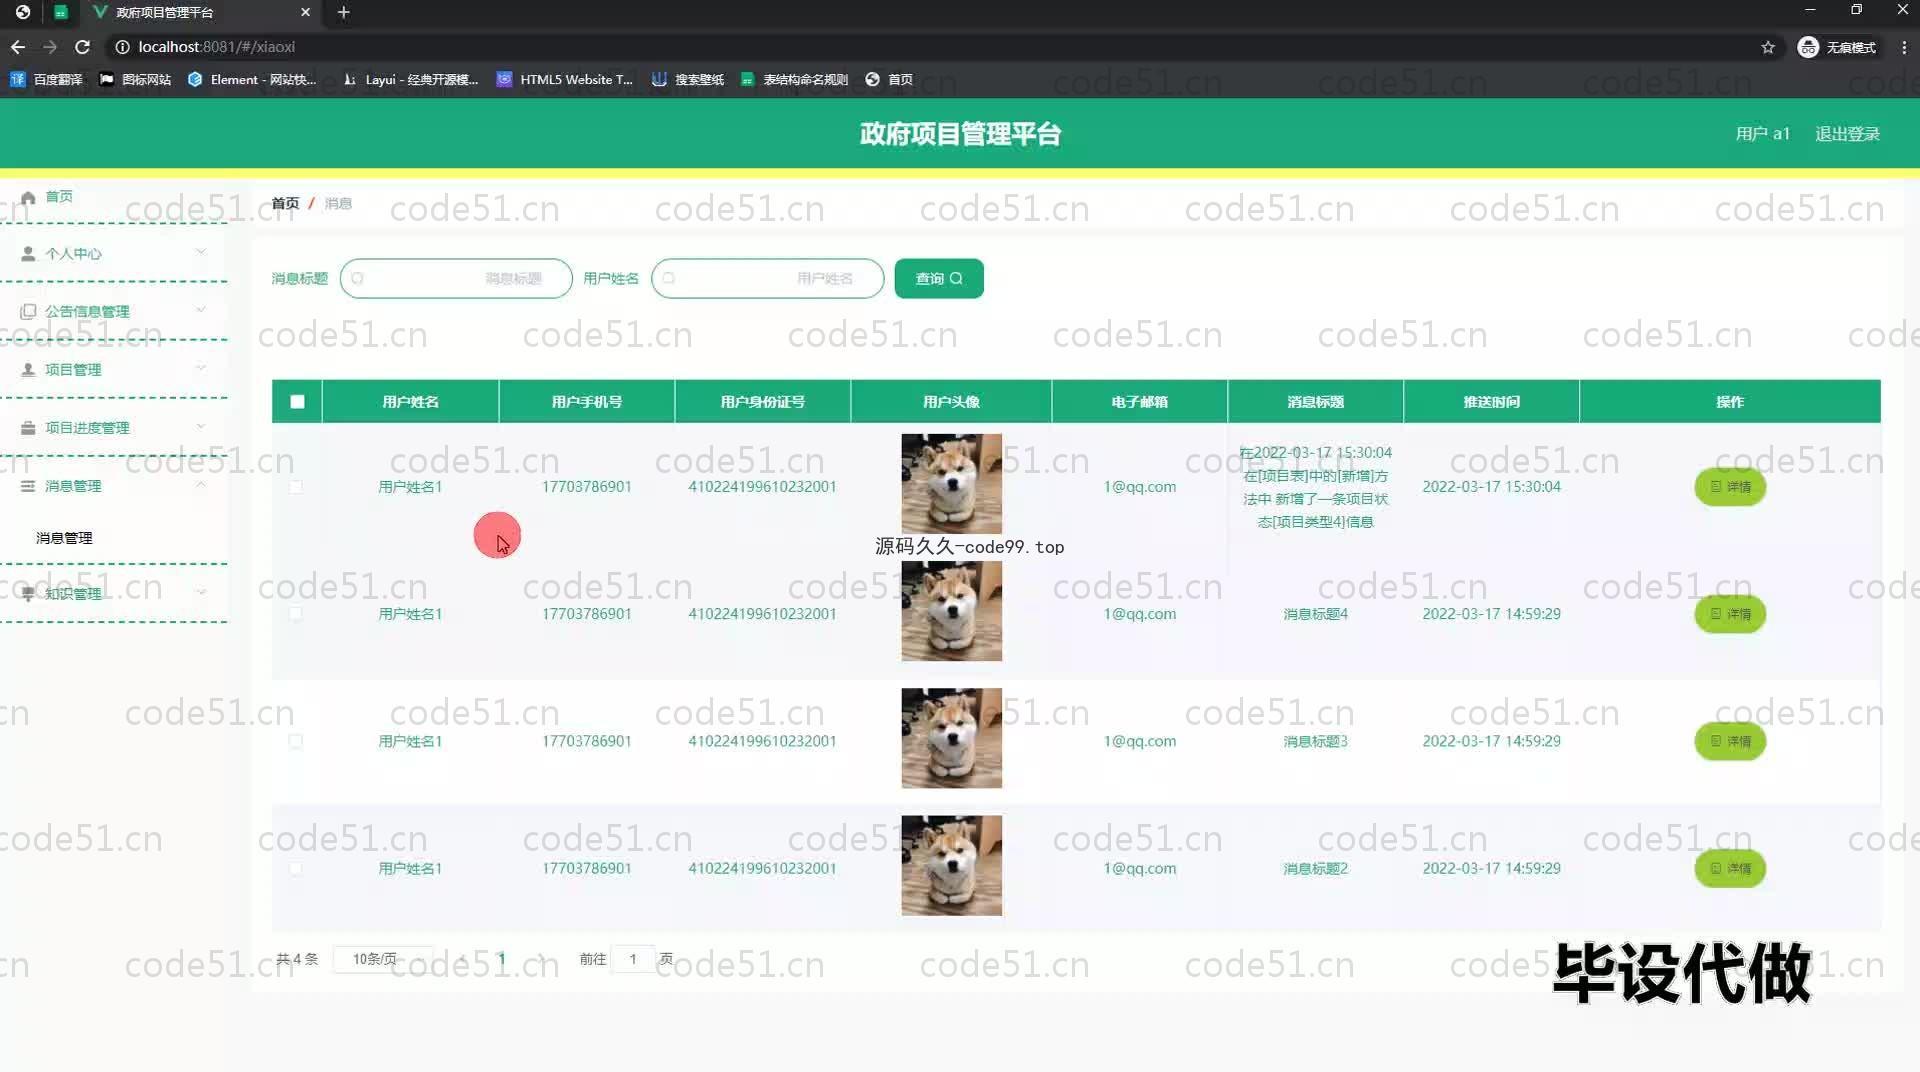Click the 用户 a1 account label
1920x1072 pixels.
(x=1763, y=134)
